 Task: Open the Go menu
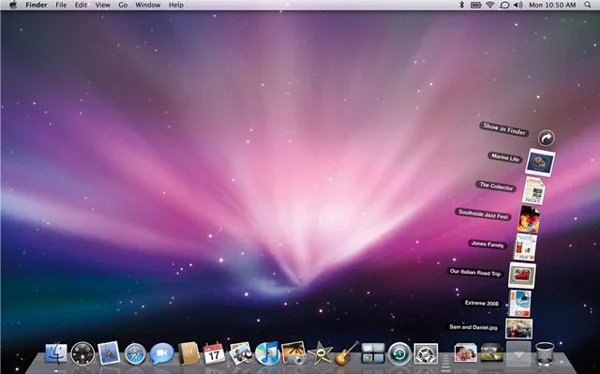coord(123,5)
